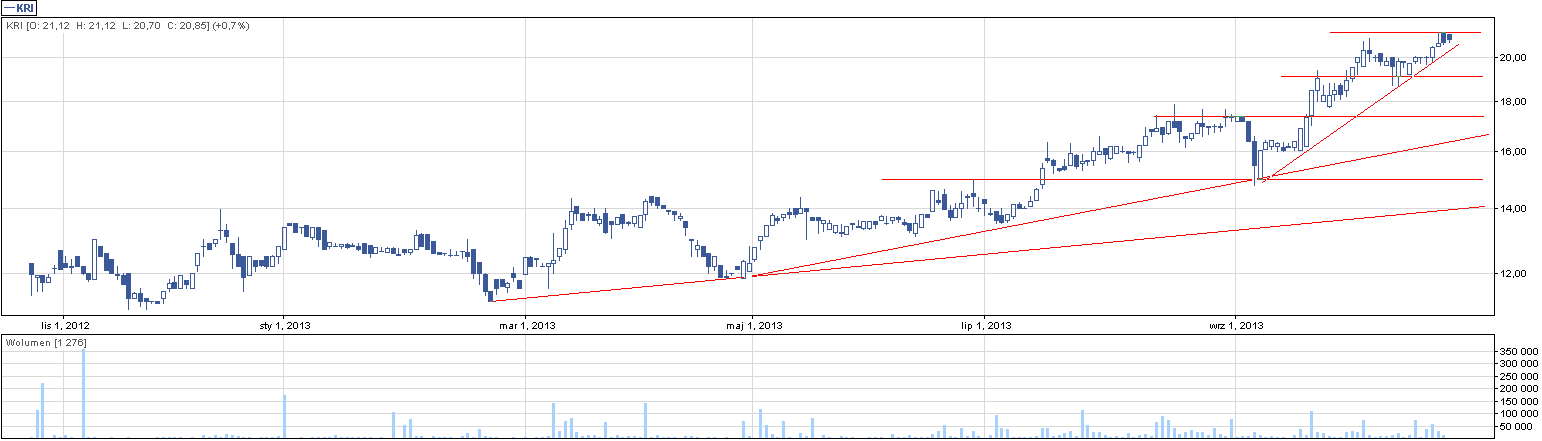This screenshot has height=441, width=1542.
Task: Click the 'sty 1, 2013' date label
Action: click(285, 326)
